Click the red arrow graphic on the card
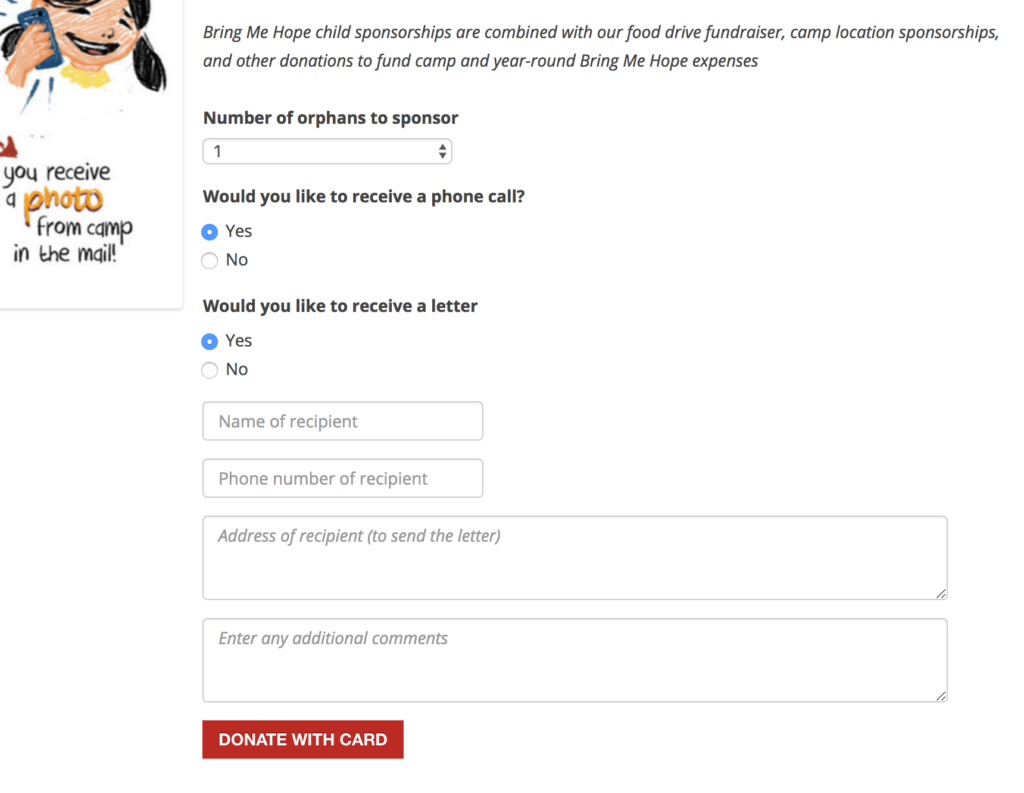 coord(8,147)
